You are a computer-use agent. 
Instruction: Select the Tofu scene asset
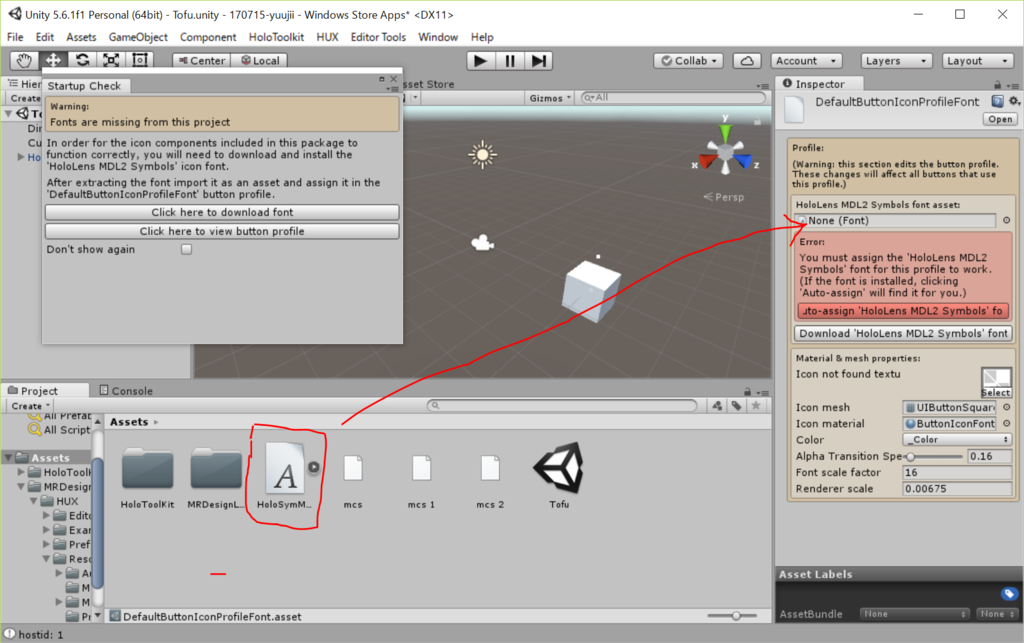pyautogui.click(x=559, y=476)
